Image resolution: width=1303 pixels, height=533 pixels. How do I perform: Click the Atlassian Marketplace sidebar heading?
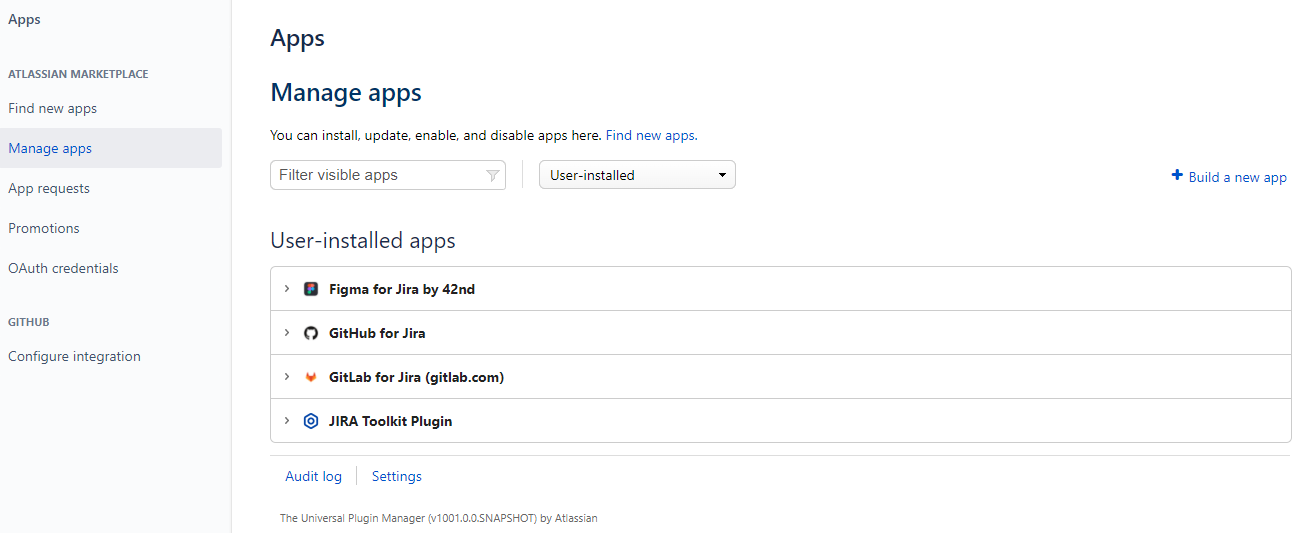[78, 74]
